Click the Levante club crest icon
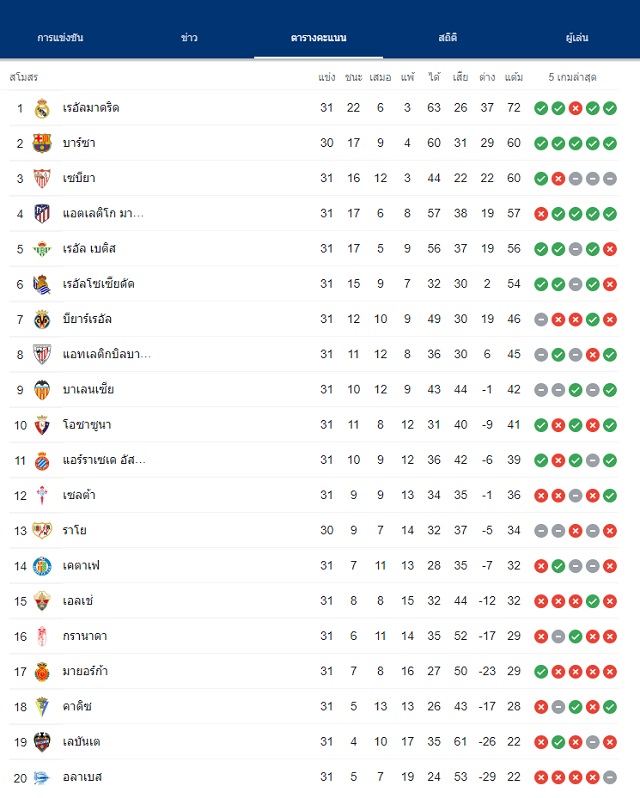Image resolution: width=640 pixels, height=798 pixels. click(x=42, y=742)
